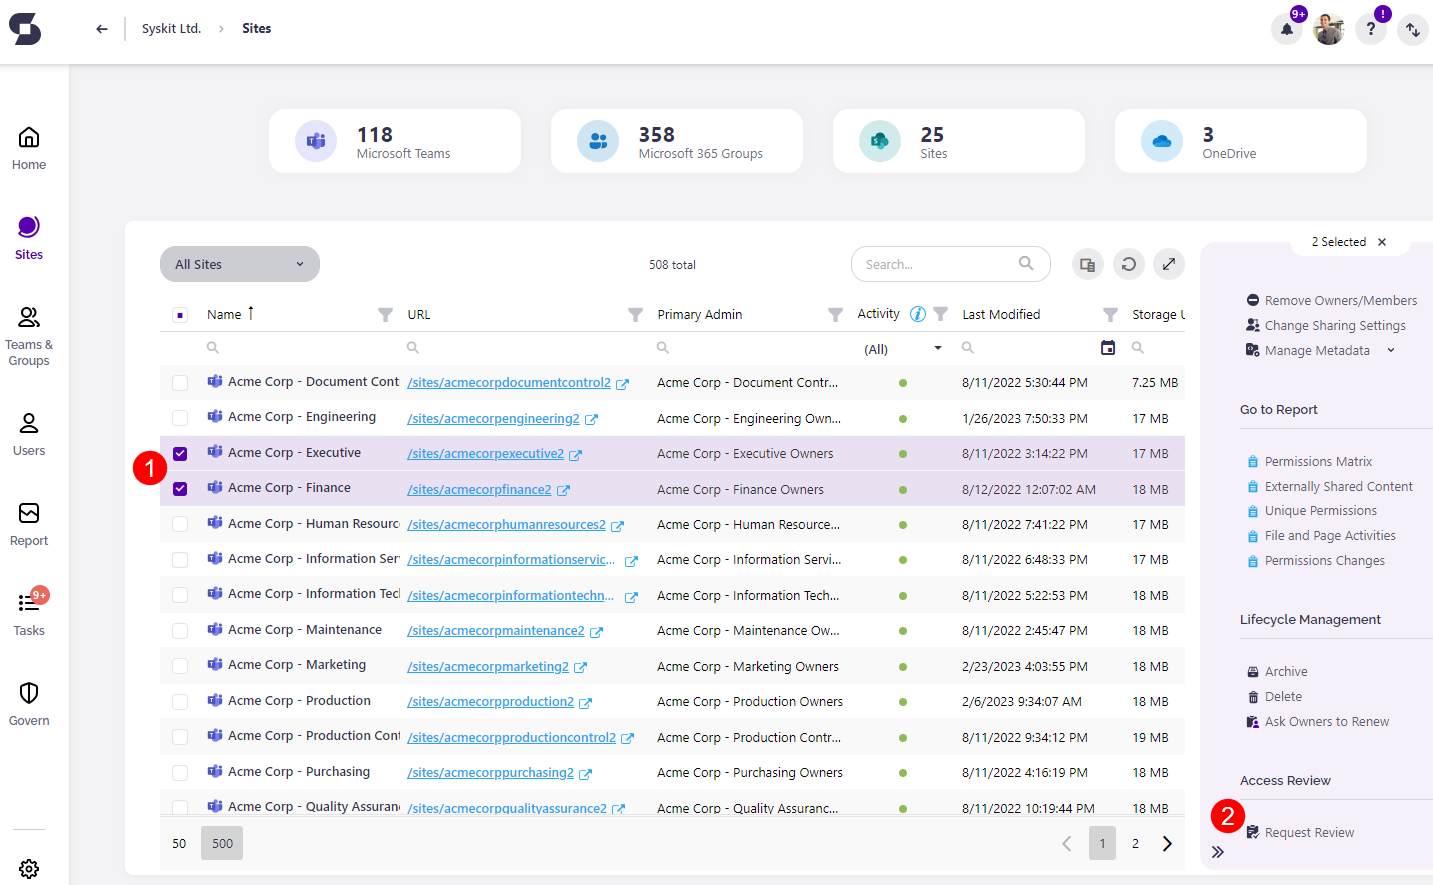This screenshot has width=1433, height=885.
Task: Expand the Manage Metadata options
Action: (1390, 350)
